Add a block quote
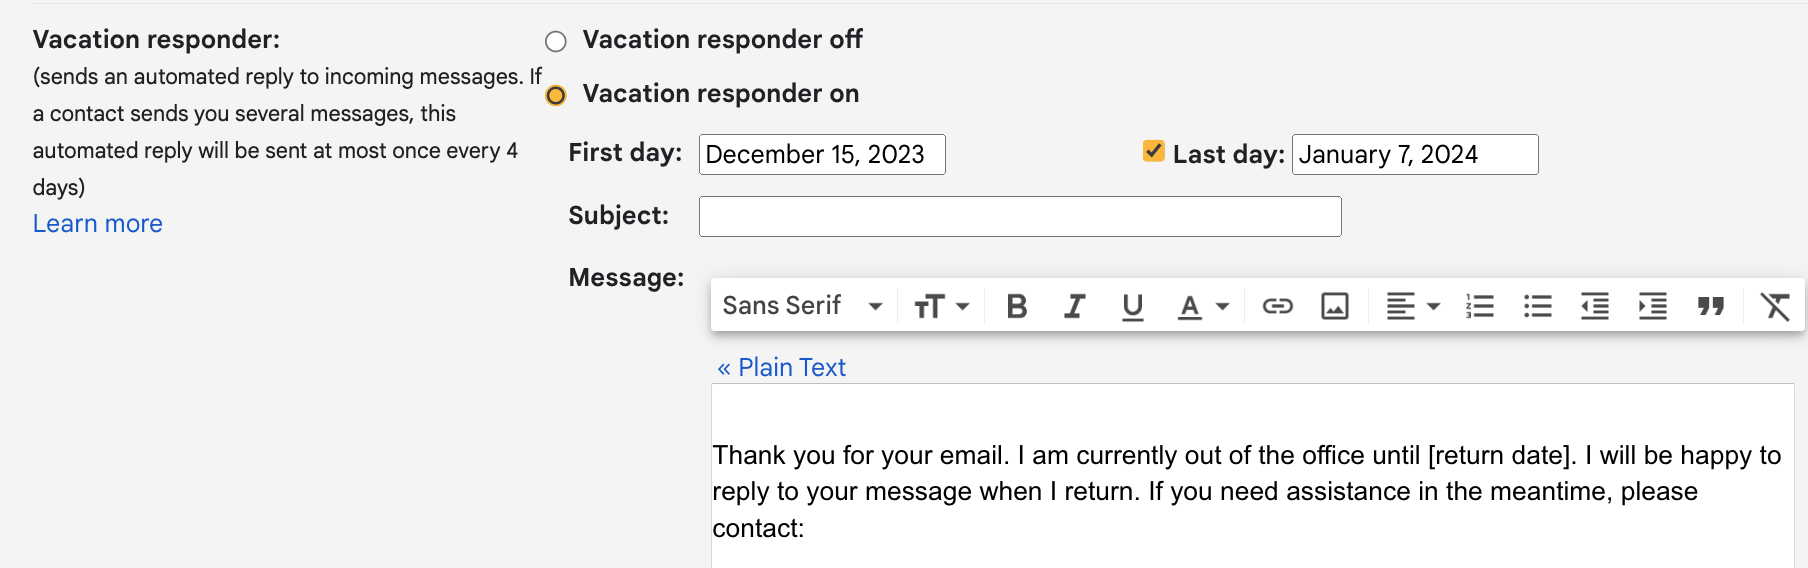Image resolution: width=1808 pixels, height=568 pixels. point(1711,306)
